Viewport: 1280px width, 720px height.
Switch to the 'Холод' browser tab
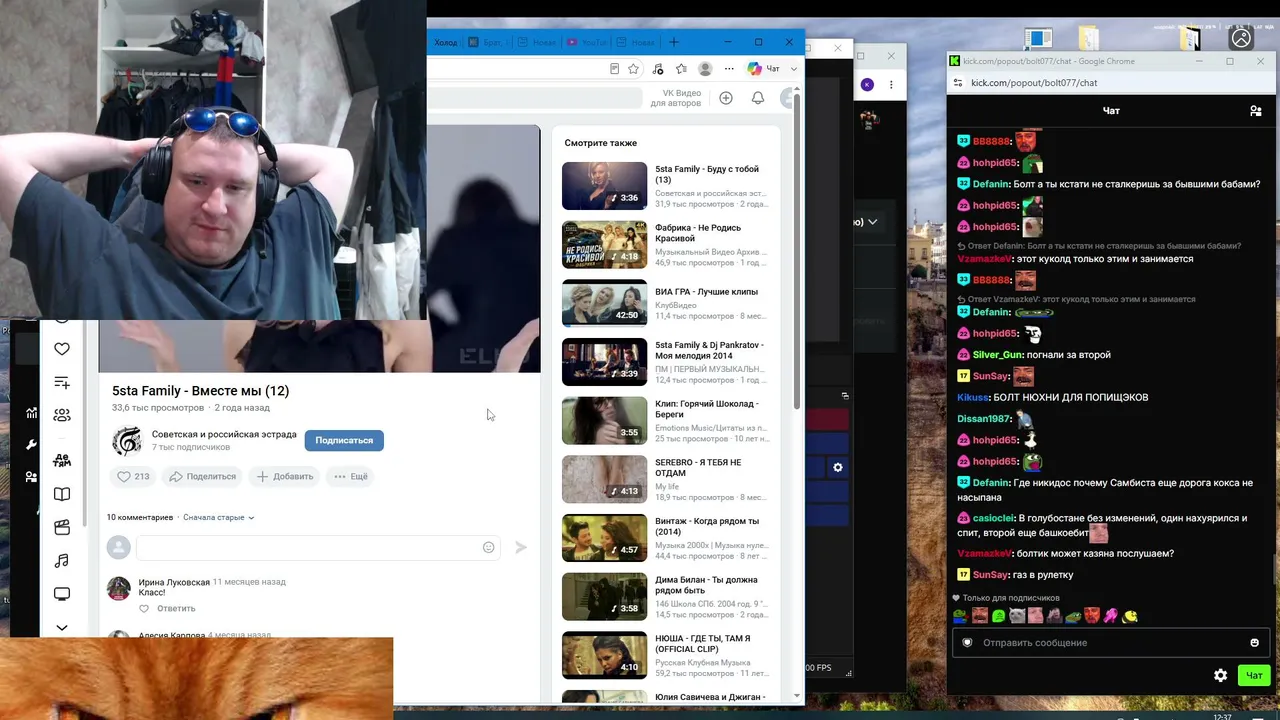click(x=445, y=42)
